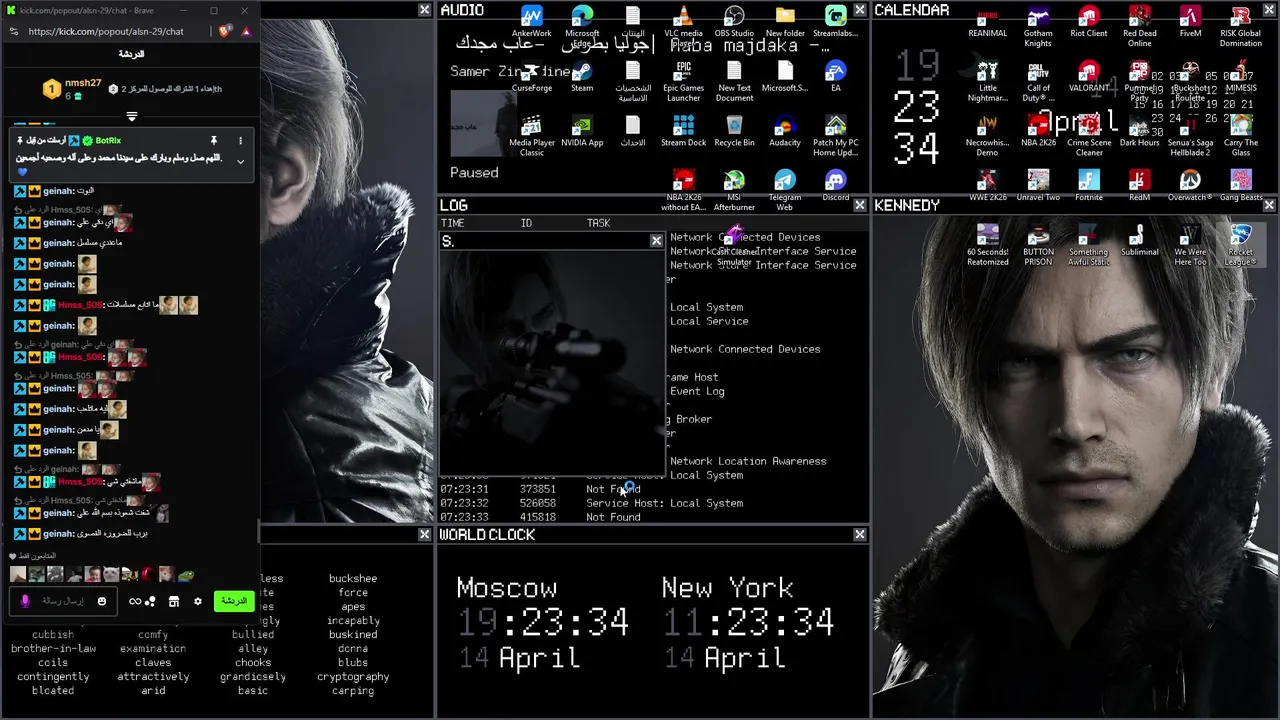Click the Network Location Awareness log entry
This screenshot has width=1280, height=720.
pos(748,461)
